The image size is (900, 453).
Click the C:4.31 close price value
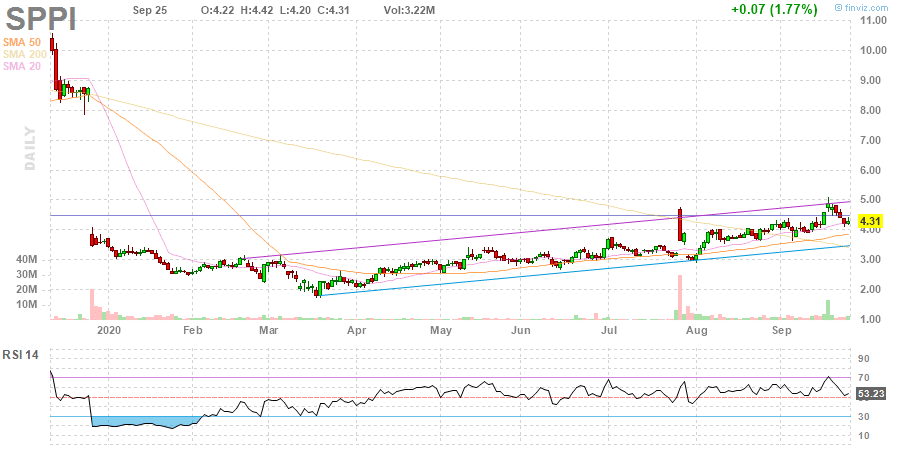(x=332, y=10)
